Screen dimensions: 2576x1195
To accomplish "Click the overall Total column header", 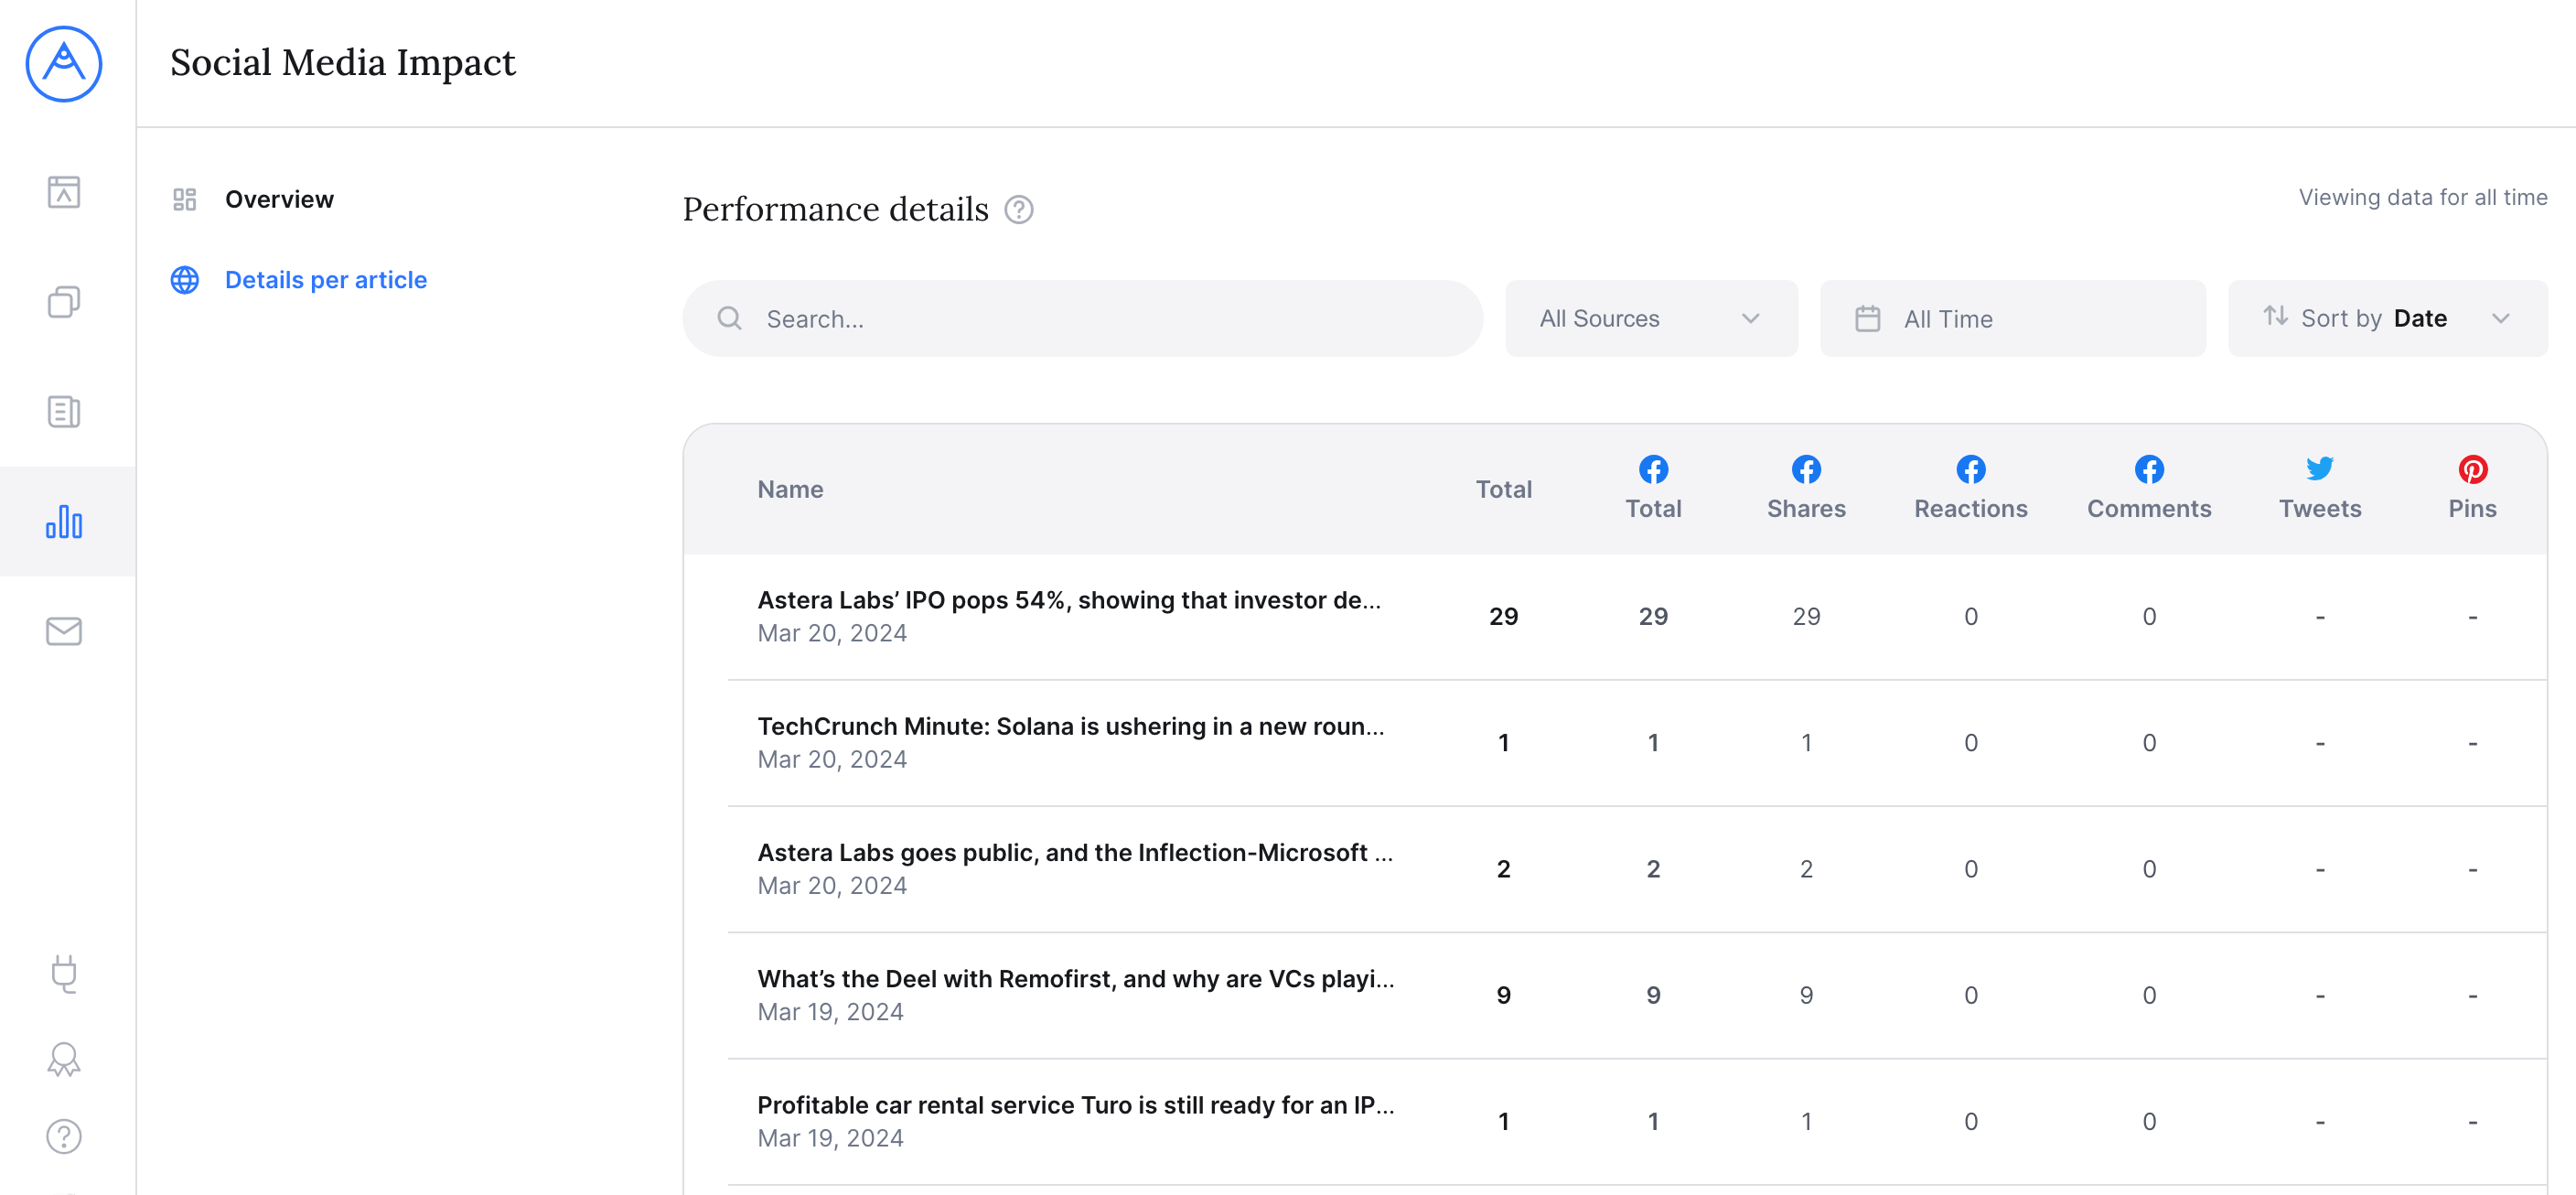I will [x=1503, y=489].
